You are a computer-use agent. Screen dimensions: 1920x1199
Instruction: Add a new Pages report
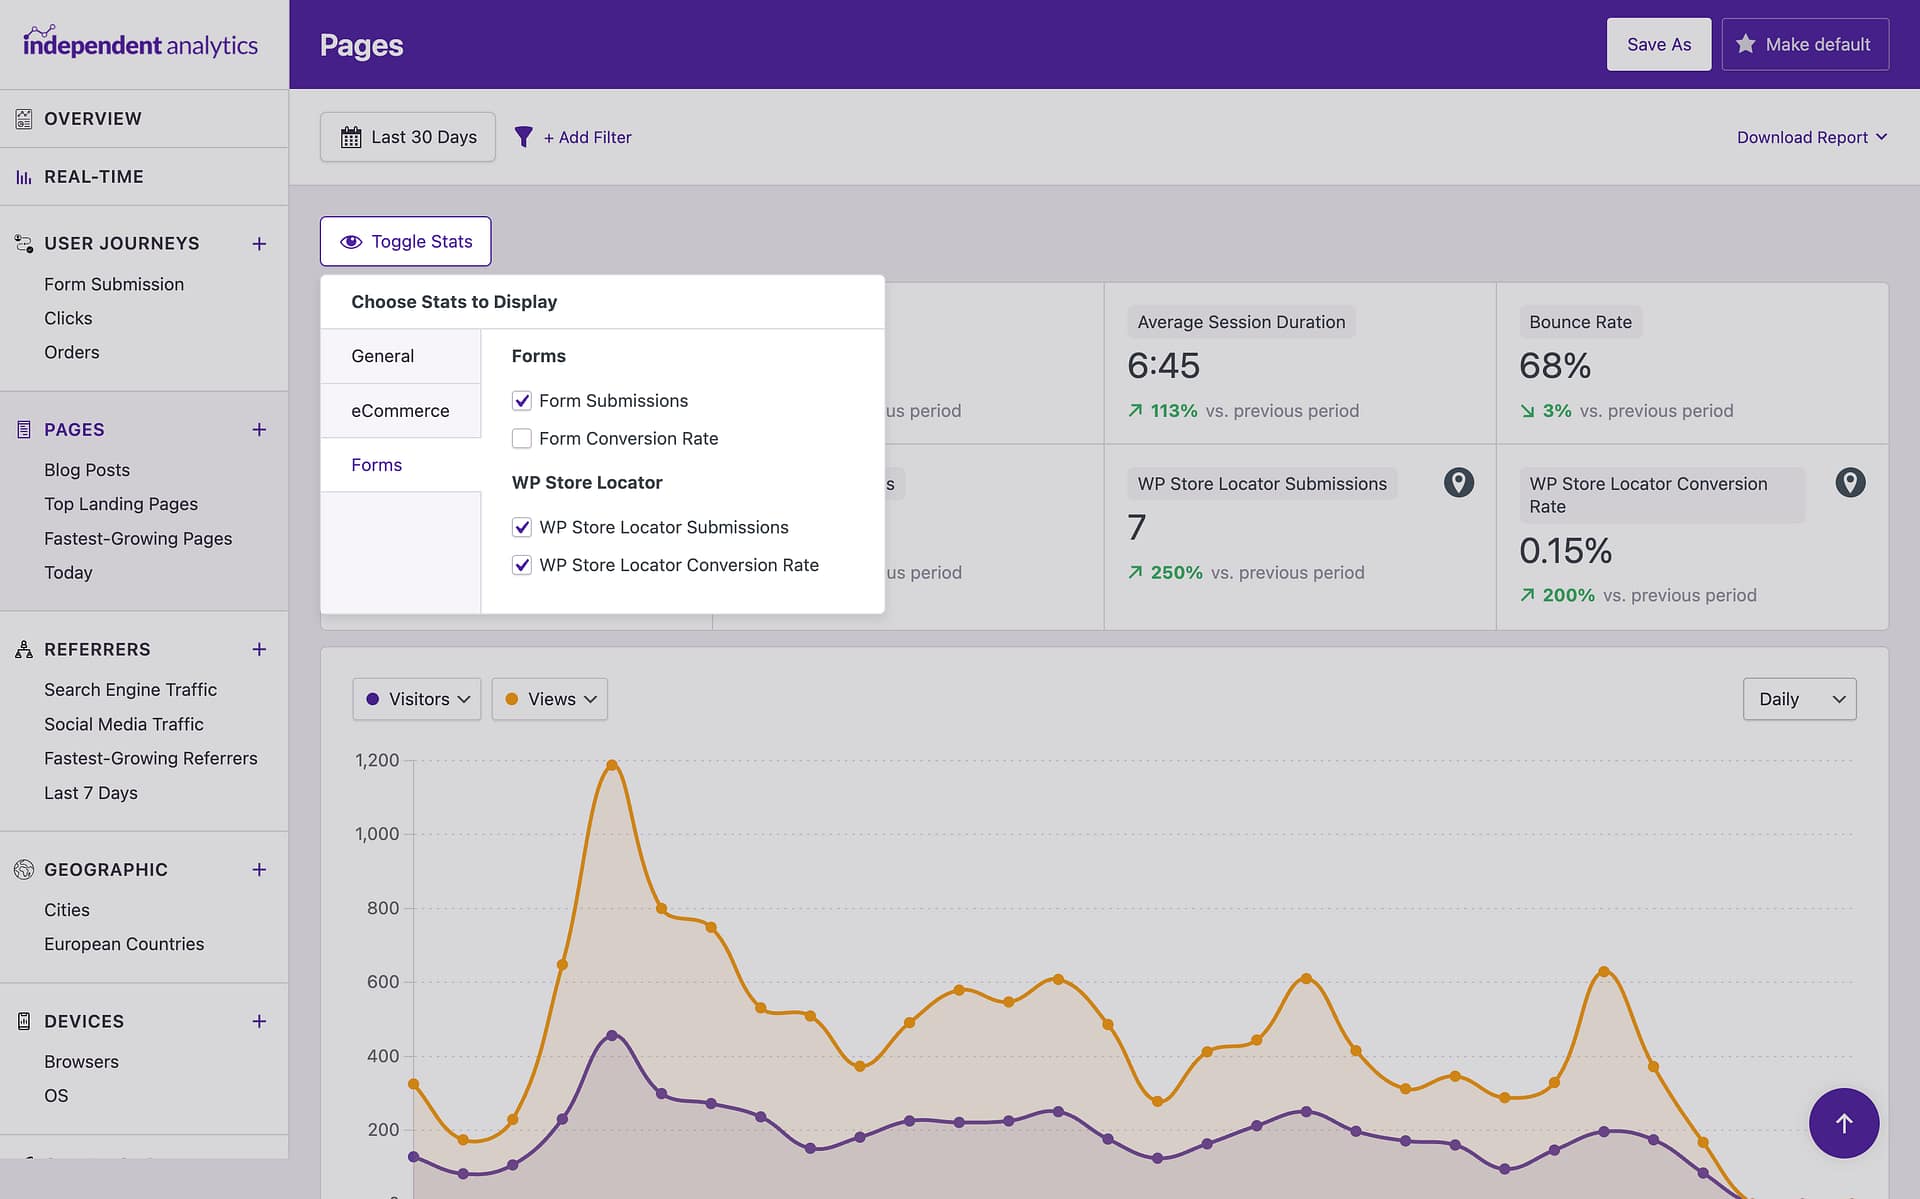[x=259, y=430]
